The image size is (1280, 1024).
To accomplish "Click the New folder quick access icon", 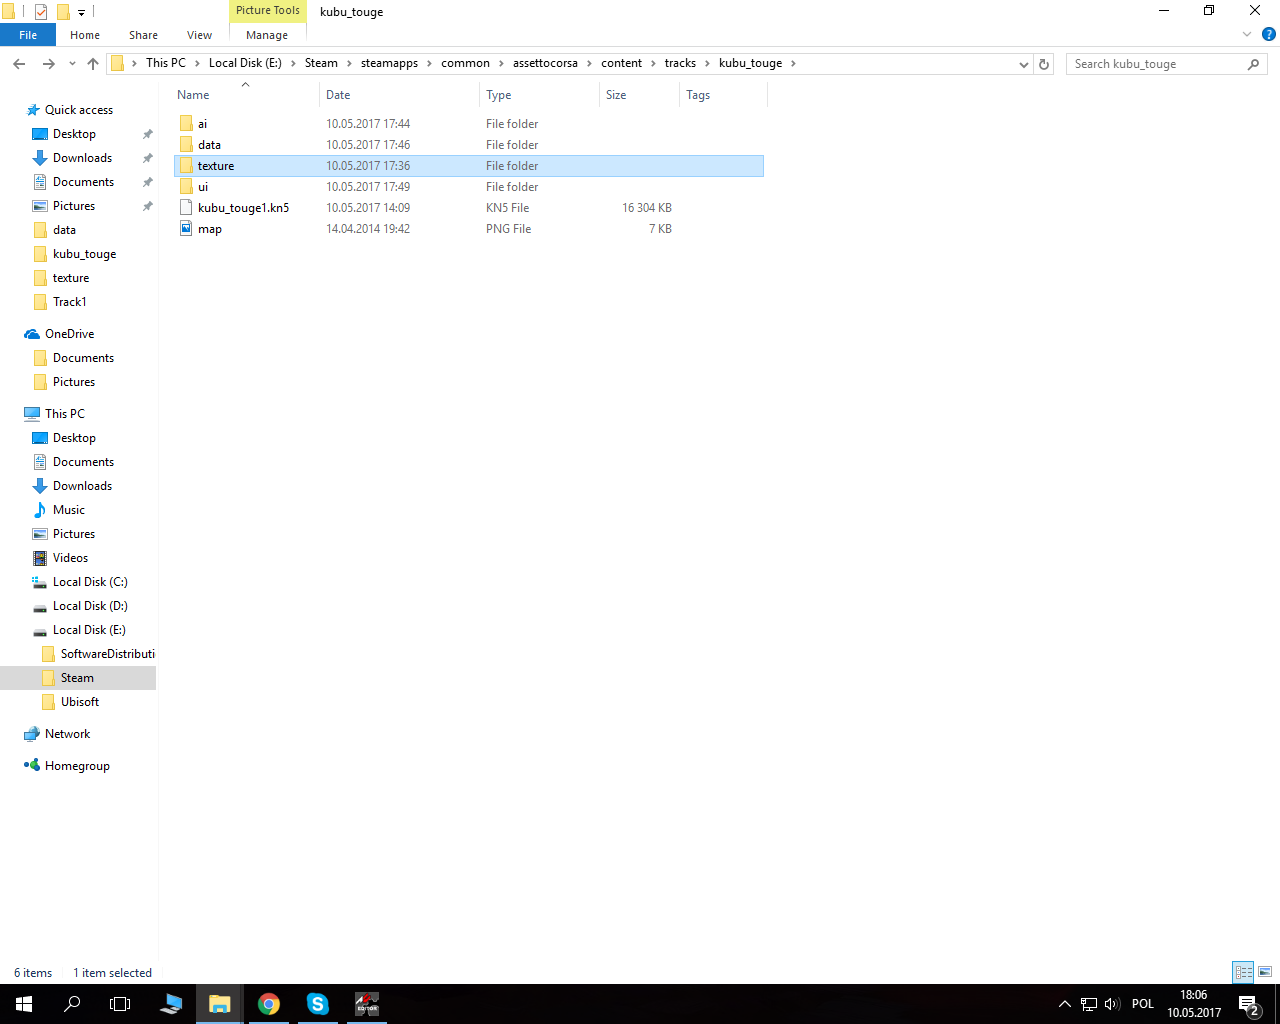I will 63,12.
